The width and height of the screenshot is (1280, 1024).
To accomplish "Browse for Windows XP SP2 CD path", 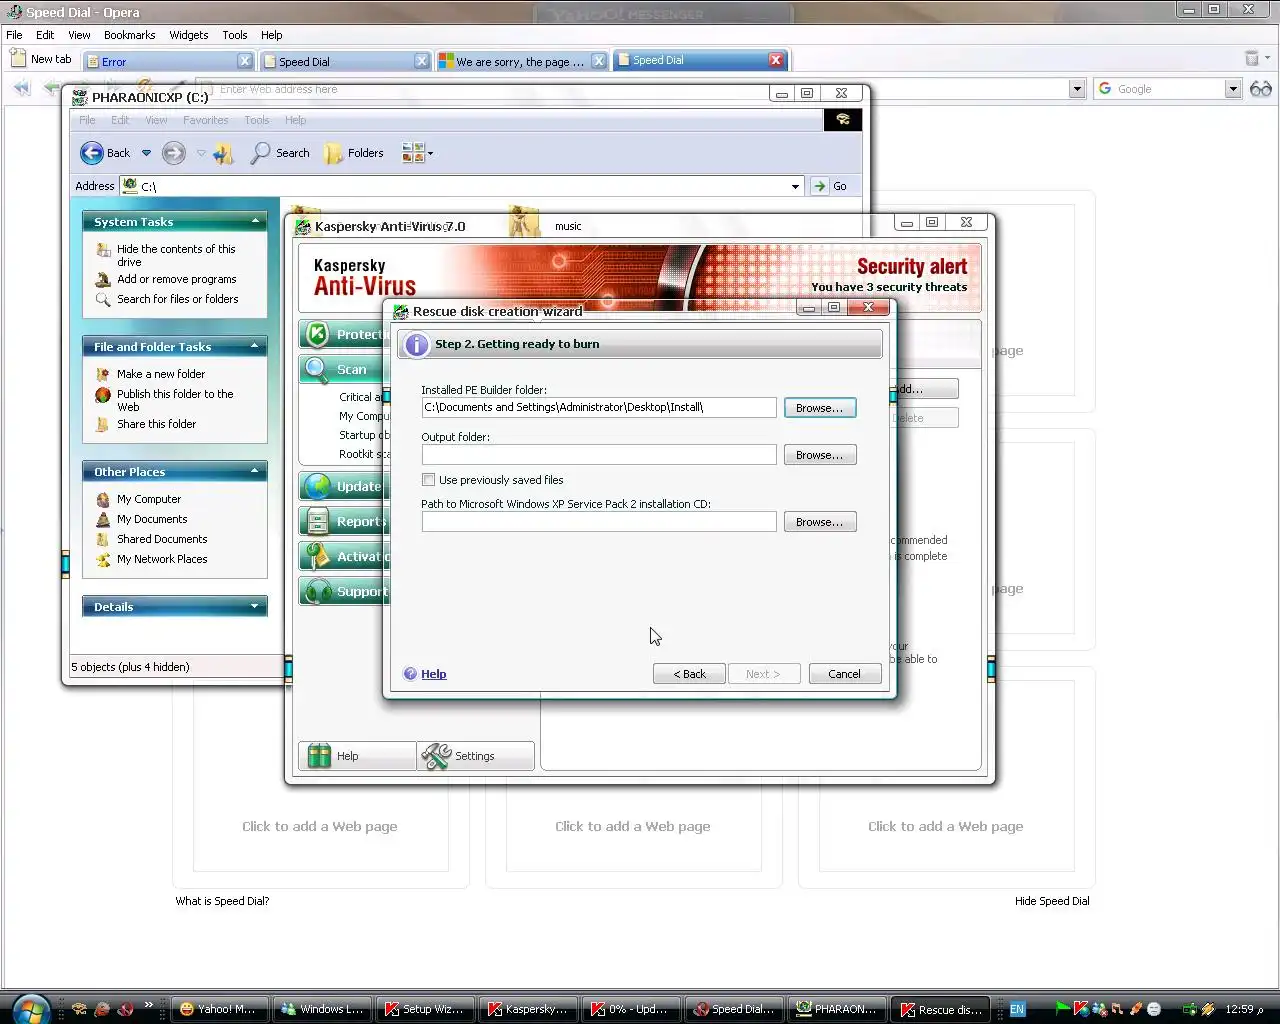I will 820,522.
